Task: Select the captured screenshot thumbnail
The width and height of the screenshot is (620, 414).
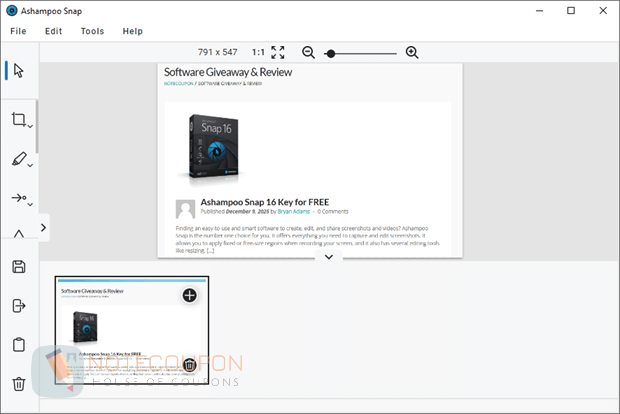Action: click(x=132, y=330)
